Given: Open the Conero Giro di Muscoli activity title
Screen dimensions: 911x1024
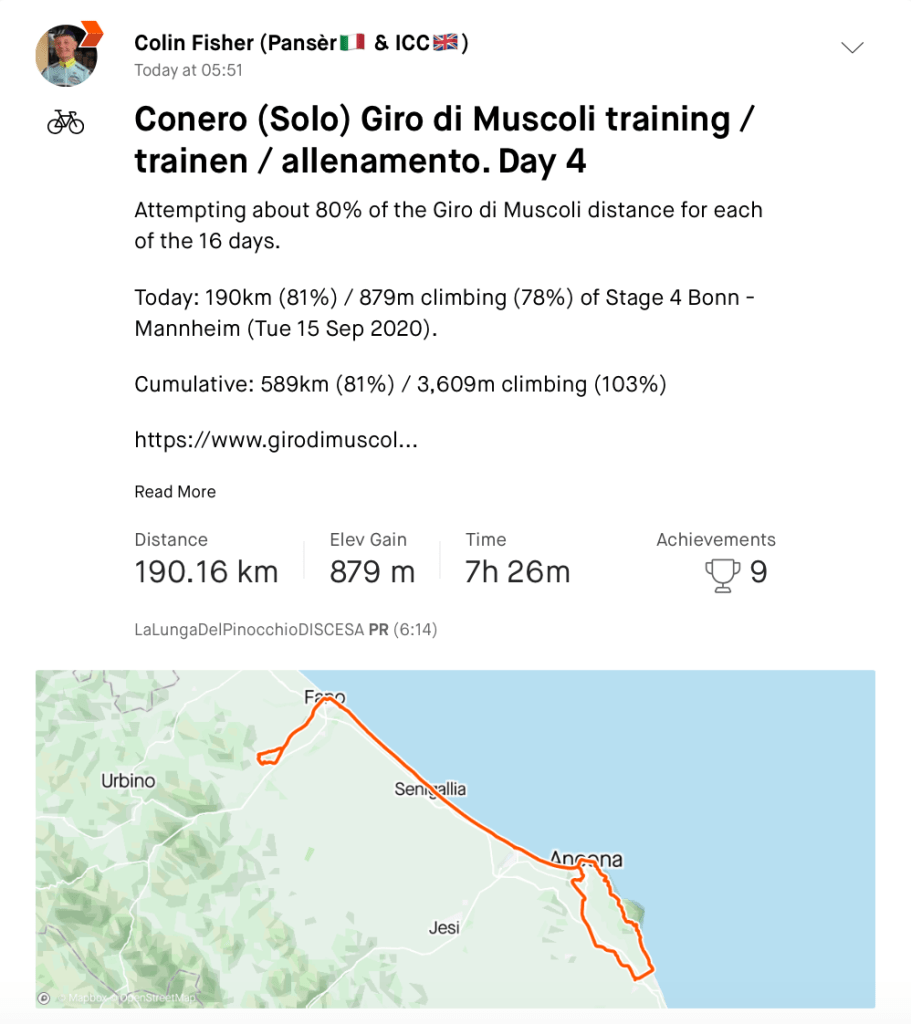Looking at the screenshot, I should (443, 139).
